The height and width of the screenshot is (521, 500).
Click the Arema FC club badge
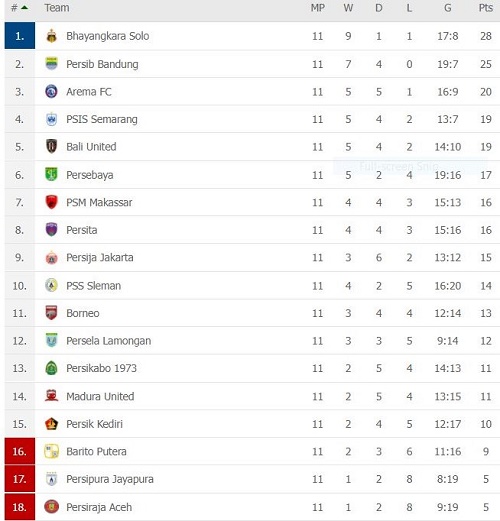51,91
